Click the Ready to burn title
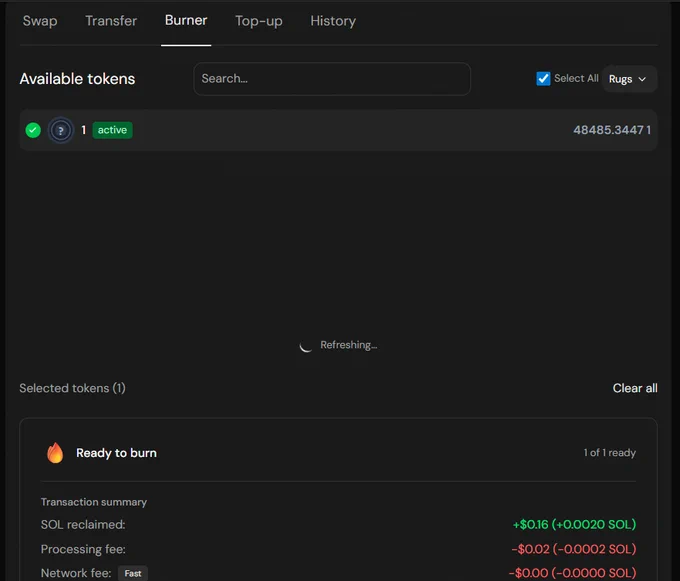Screen dimensions: 680x581 (116, 453)
